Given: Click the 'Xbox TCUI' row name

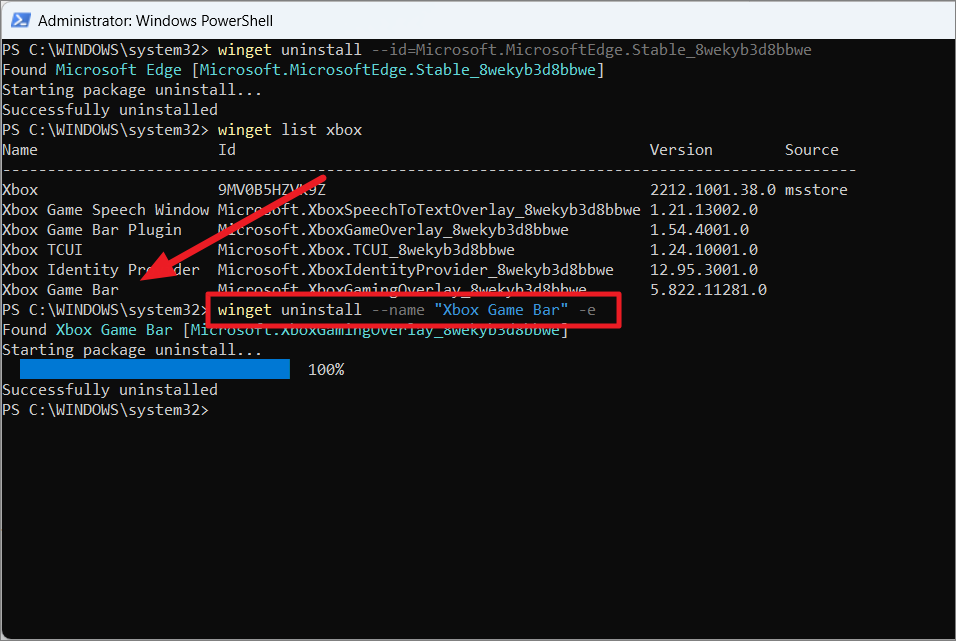Looking at the screenshot, I should 43,250.
